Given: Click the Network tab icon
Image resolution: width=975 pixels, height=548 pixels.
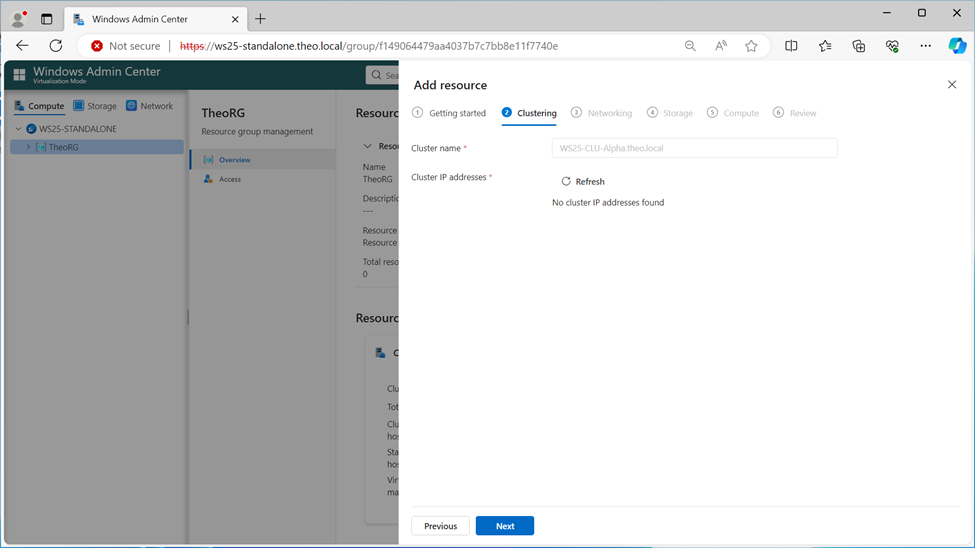Looking at the screenshot, I should [x=131, y=106].
